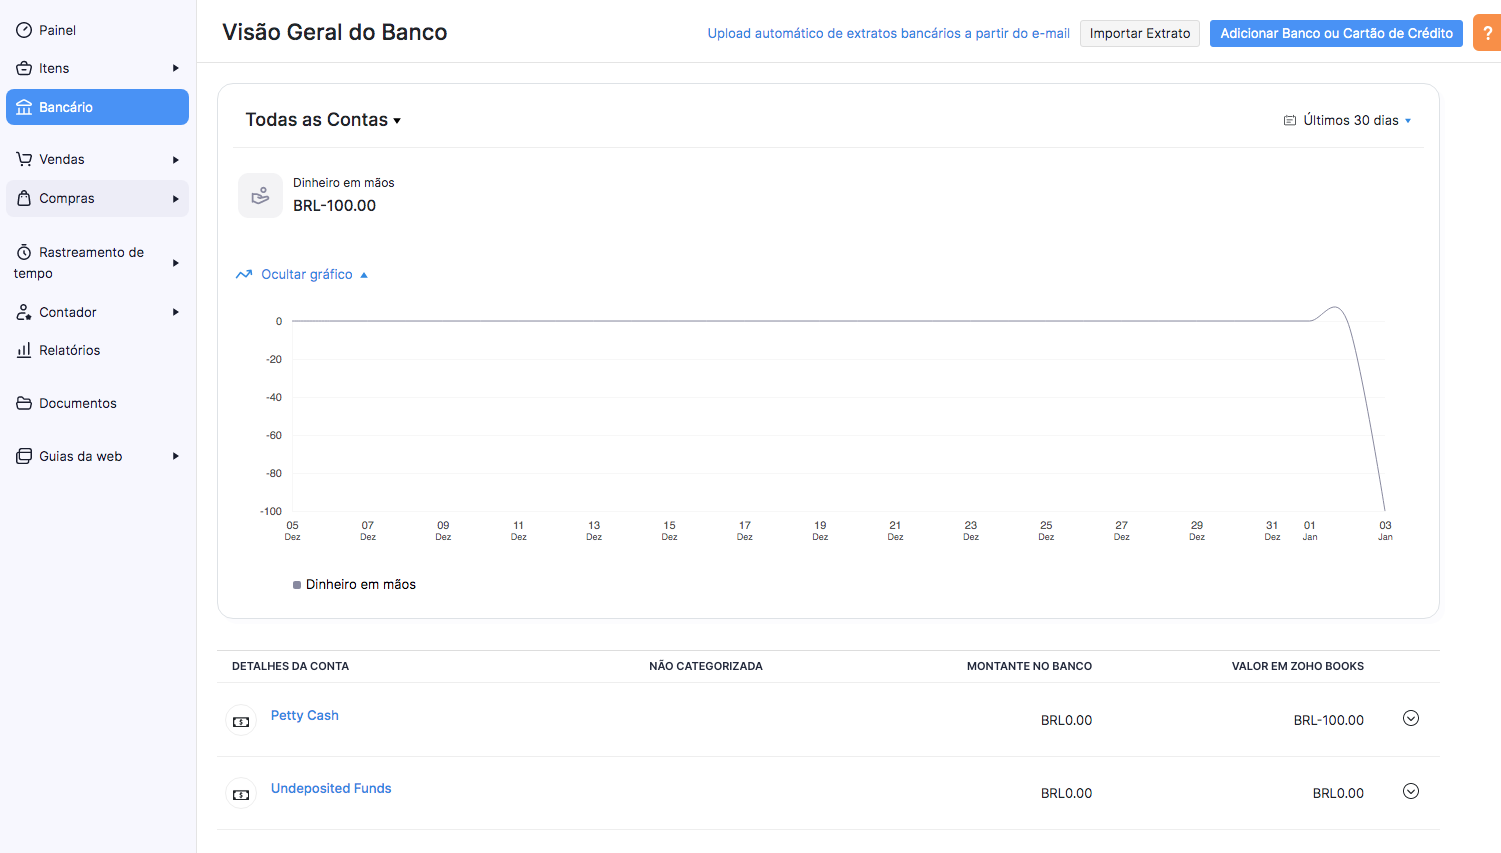Click the calendar icon beside Últimos 30 dias
Viewport: 1501px width, 853px height.
1290,120
